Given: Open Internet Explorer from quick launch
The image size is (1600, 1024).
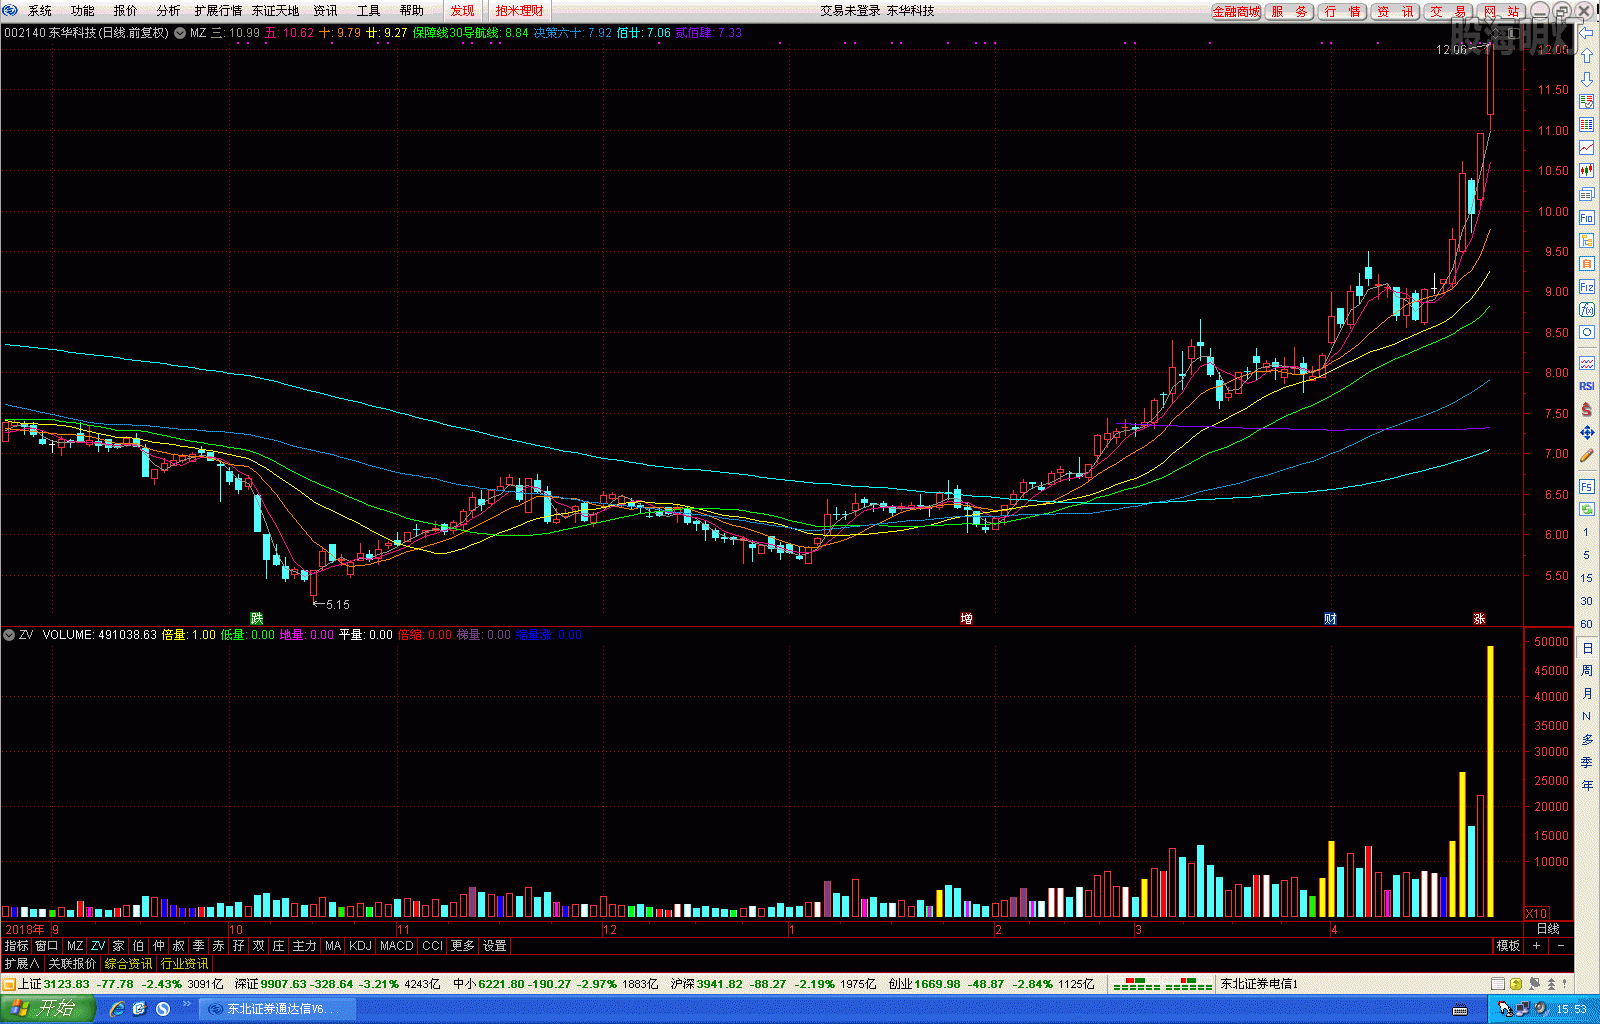Looking at the screenshot, I should click(x=117, y=1009).
